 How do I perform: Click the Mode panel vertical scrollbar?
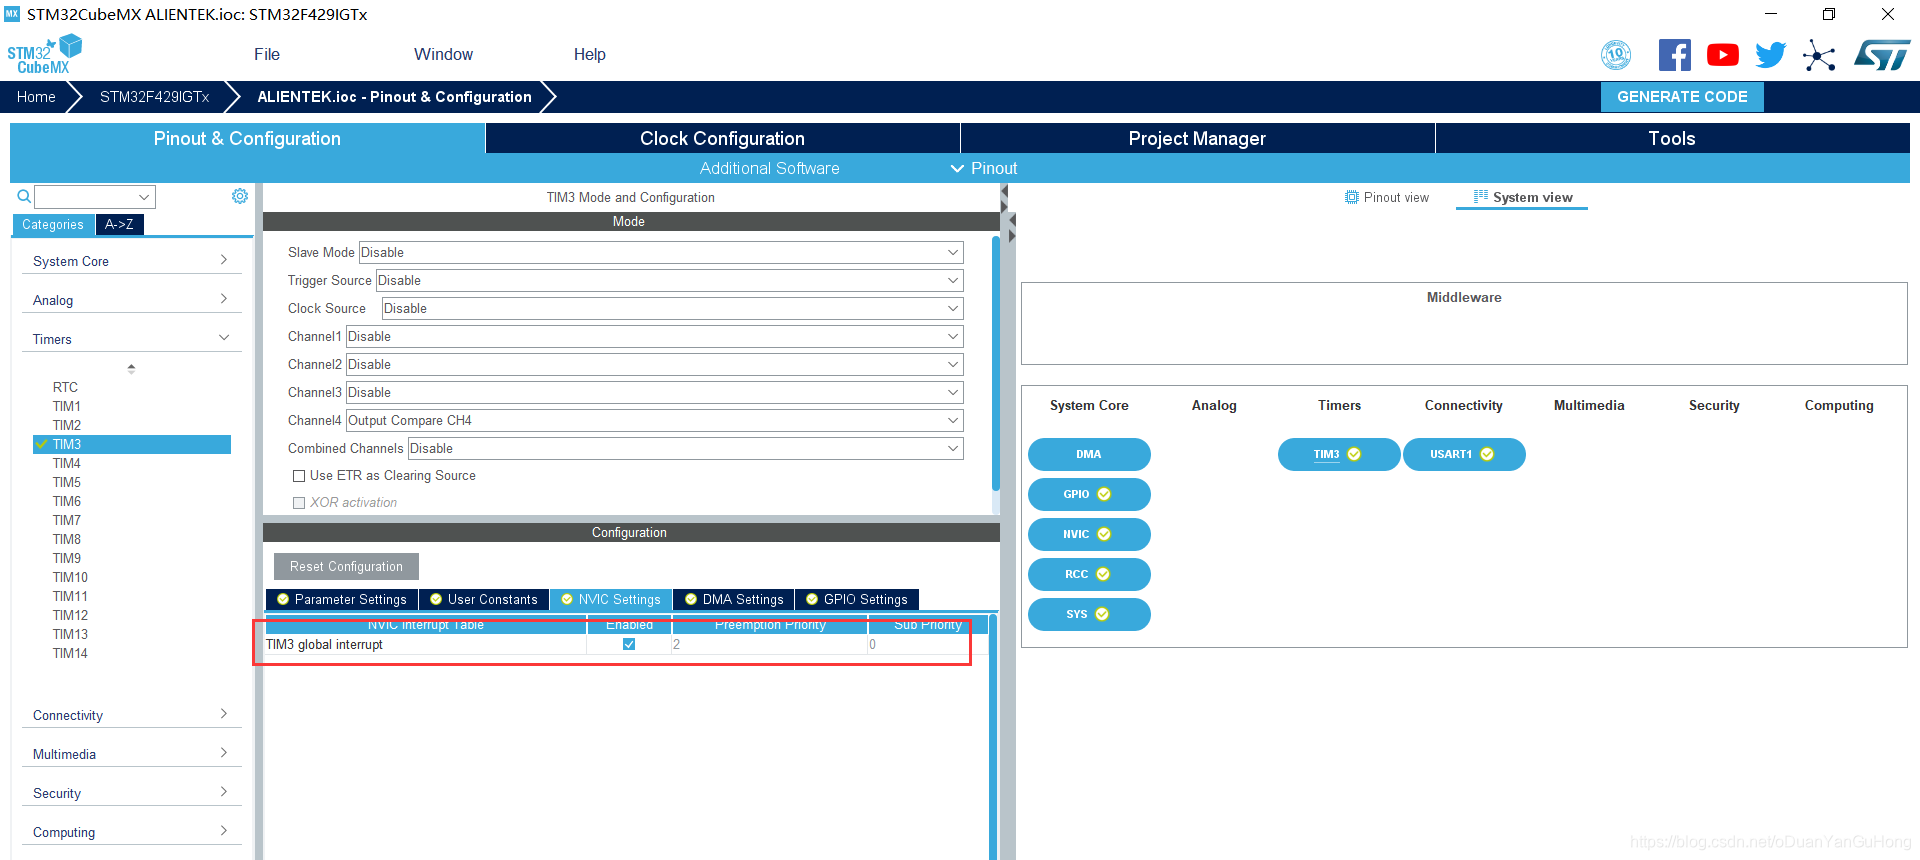pyautogui.click(x=995, y=363)
